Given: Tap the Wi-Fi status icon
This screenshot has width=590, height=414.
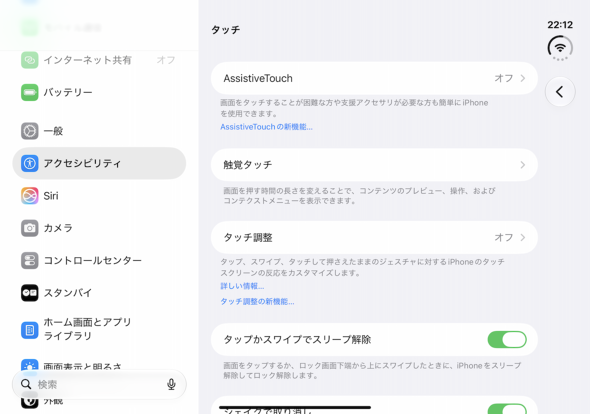Looking at the screenshot, I should 560,48.
